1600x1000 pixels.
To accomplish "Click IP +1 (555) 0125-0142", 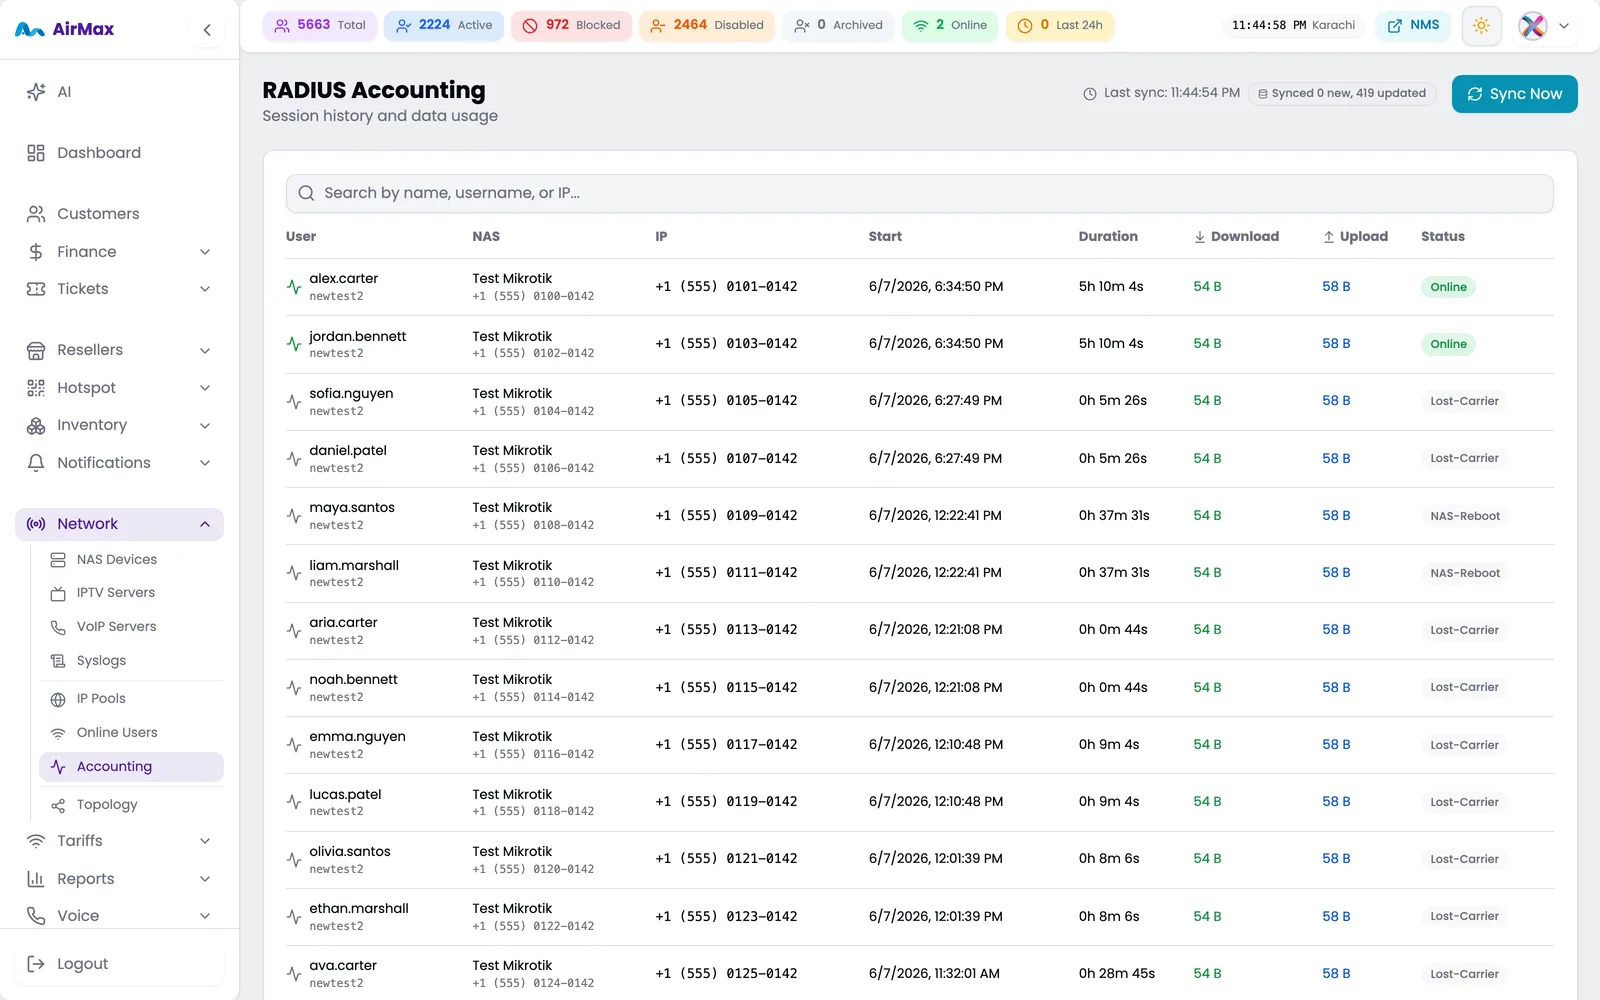I will tap(726, 974).
